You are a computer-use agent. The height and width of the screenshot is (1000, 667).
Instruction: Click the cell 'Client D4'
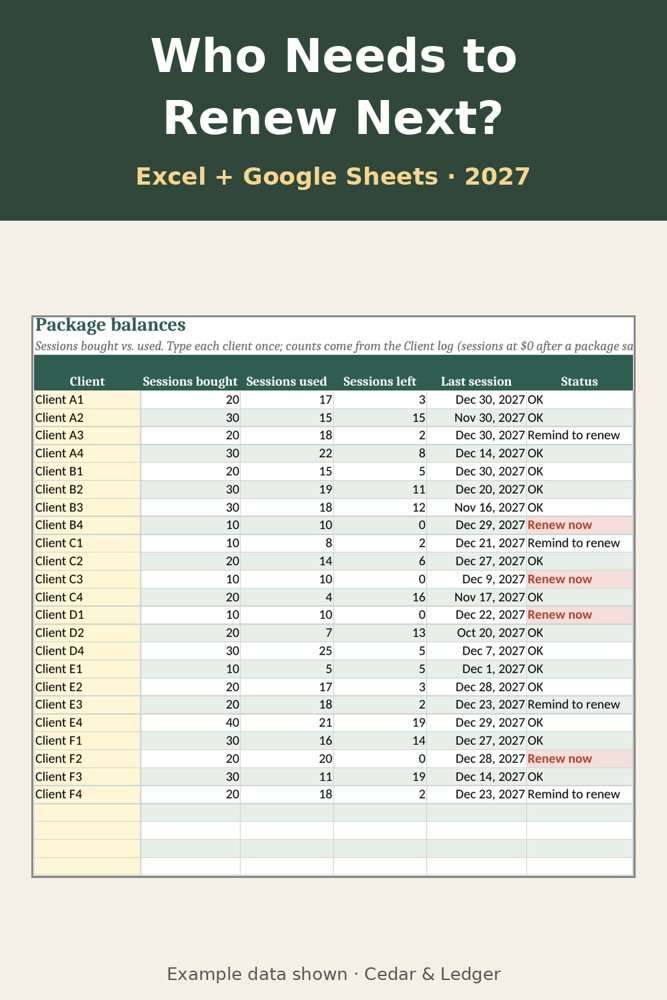pyautogui.click(x=87, y=651)
